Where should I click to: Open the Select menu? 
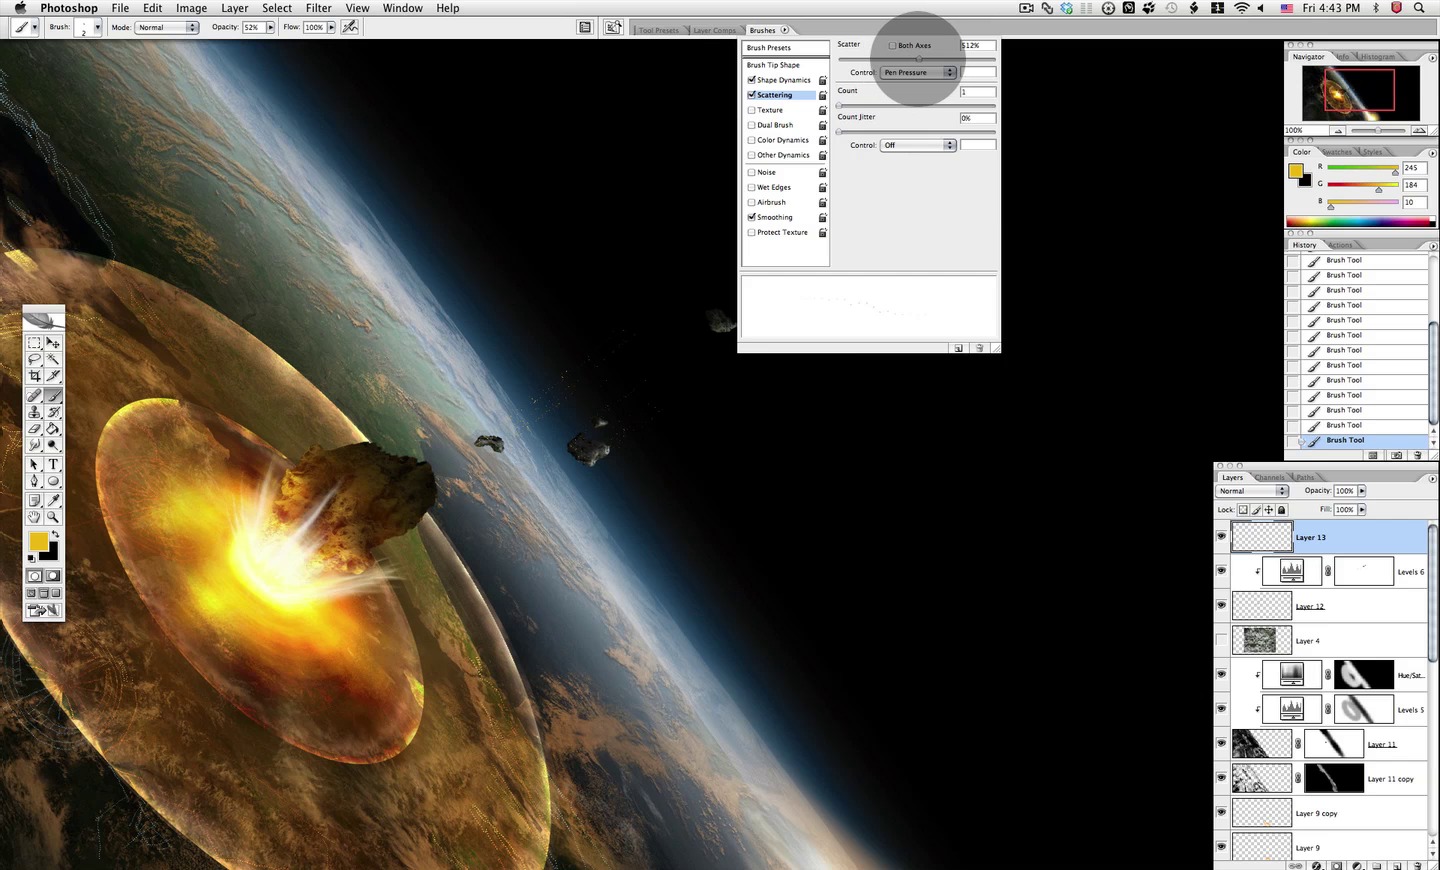[277, 8]
